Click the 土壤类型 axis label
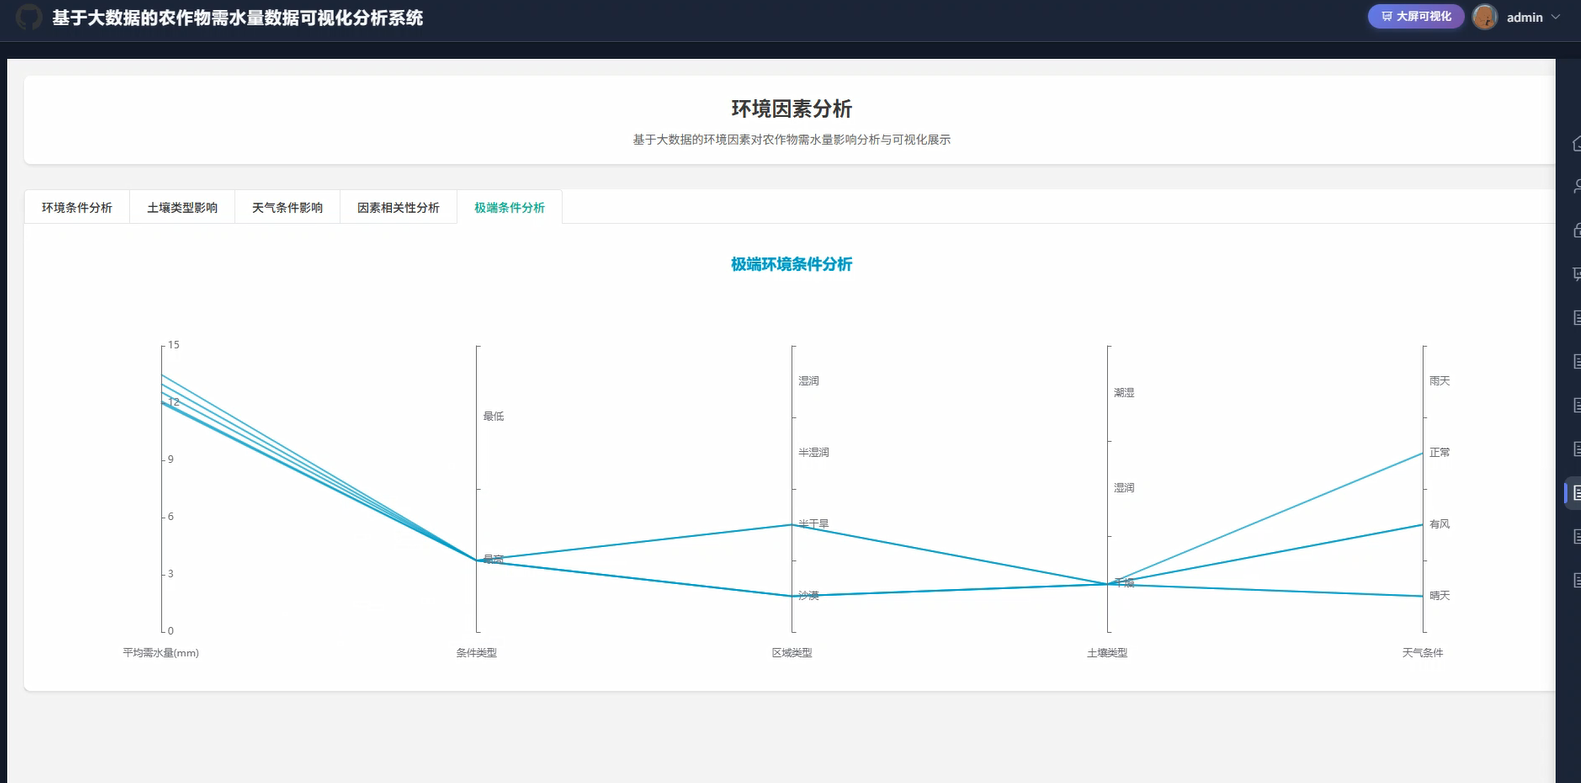The width and height of the screenshot is (1581, 783). [x=1108, y=653]
